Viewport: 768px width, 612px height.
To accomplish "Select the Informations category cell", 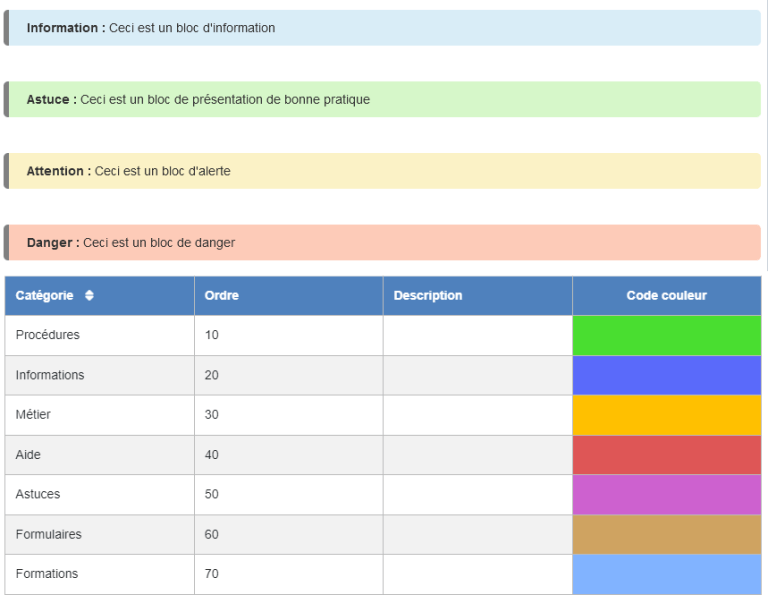I will [50, 375].
